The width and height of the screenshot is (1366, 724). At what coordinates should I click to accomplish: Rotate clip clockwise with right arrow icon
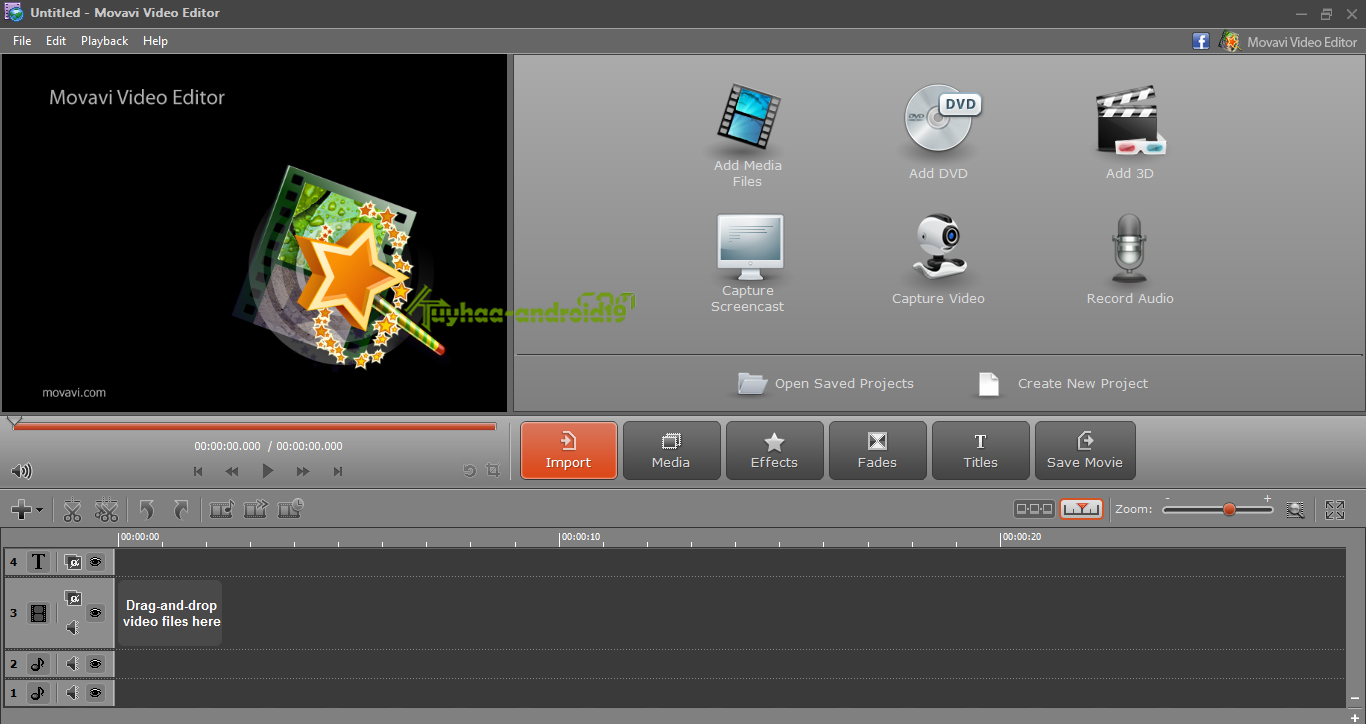coord(181,510)
